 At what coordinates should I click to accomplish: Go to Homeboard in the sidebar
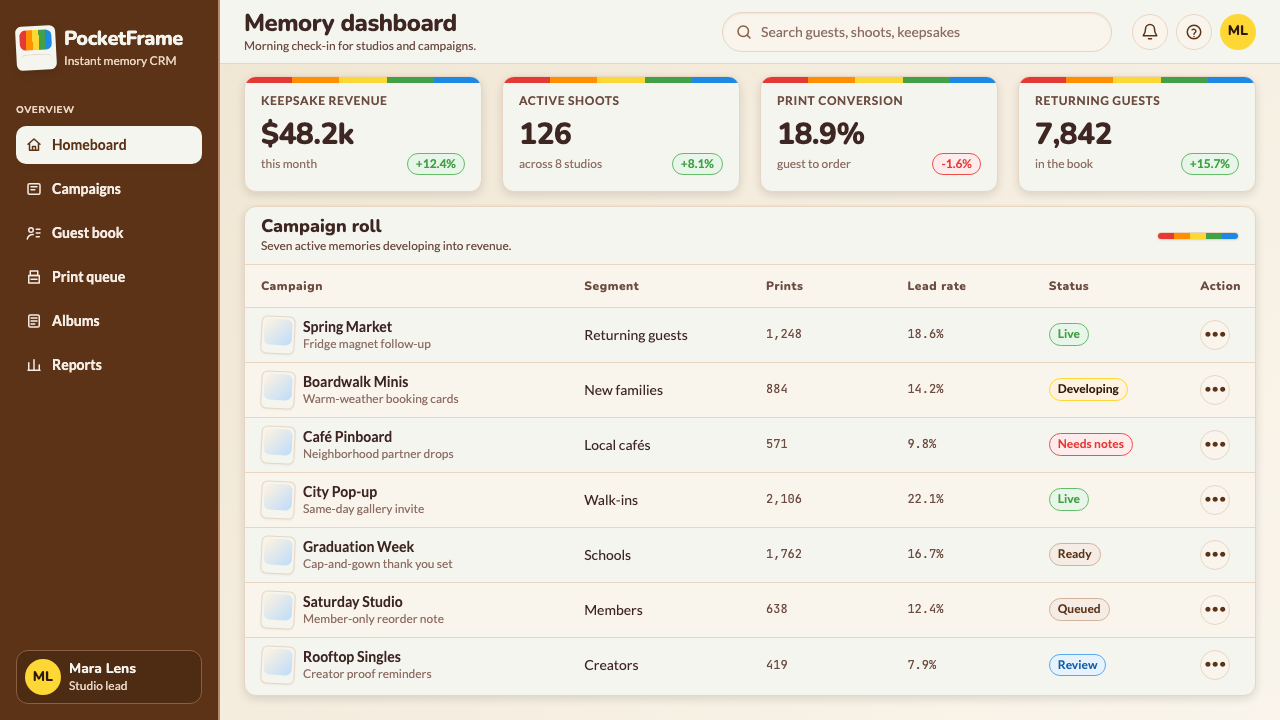109,145
